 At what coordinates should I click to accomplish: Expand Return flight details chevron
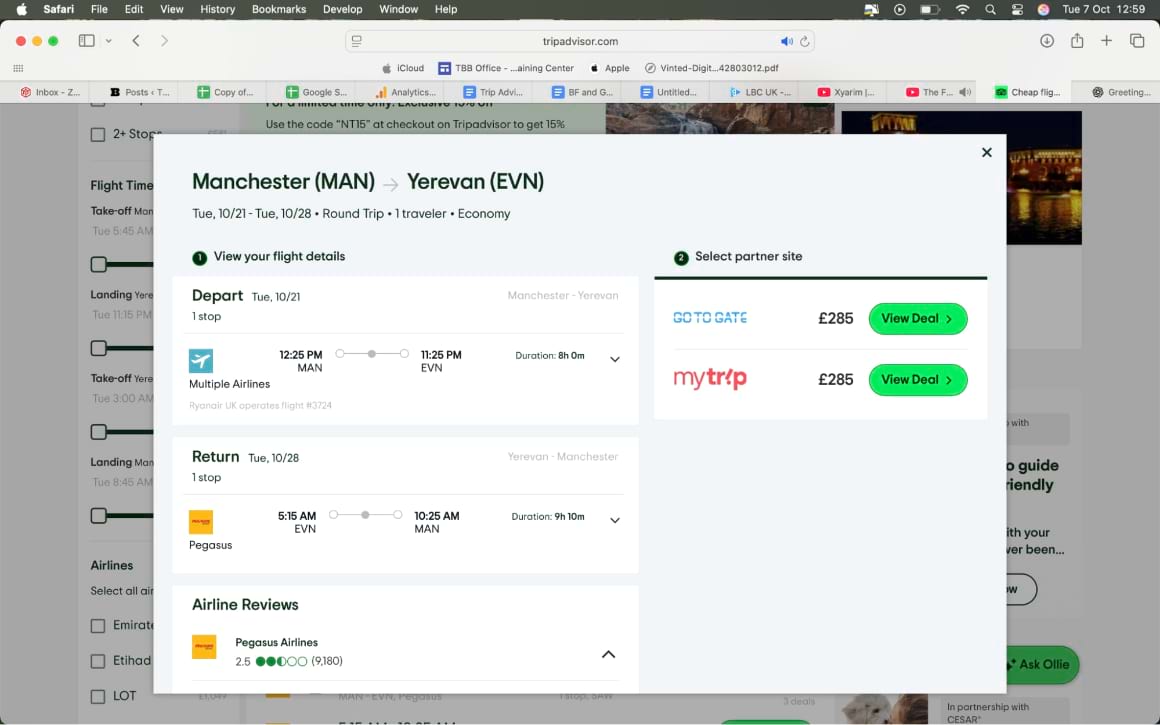(x=614, y=520)
